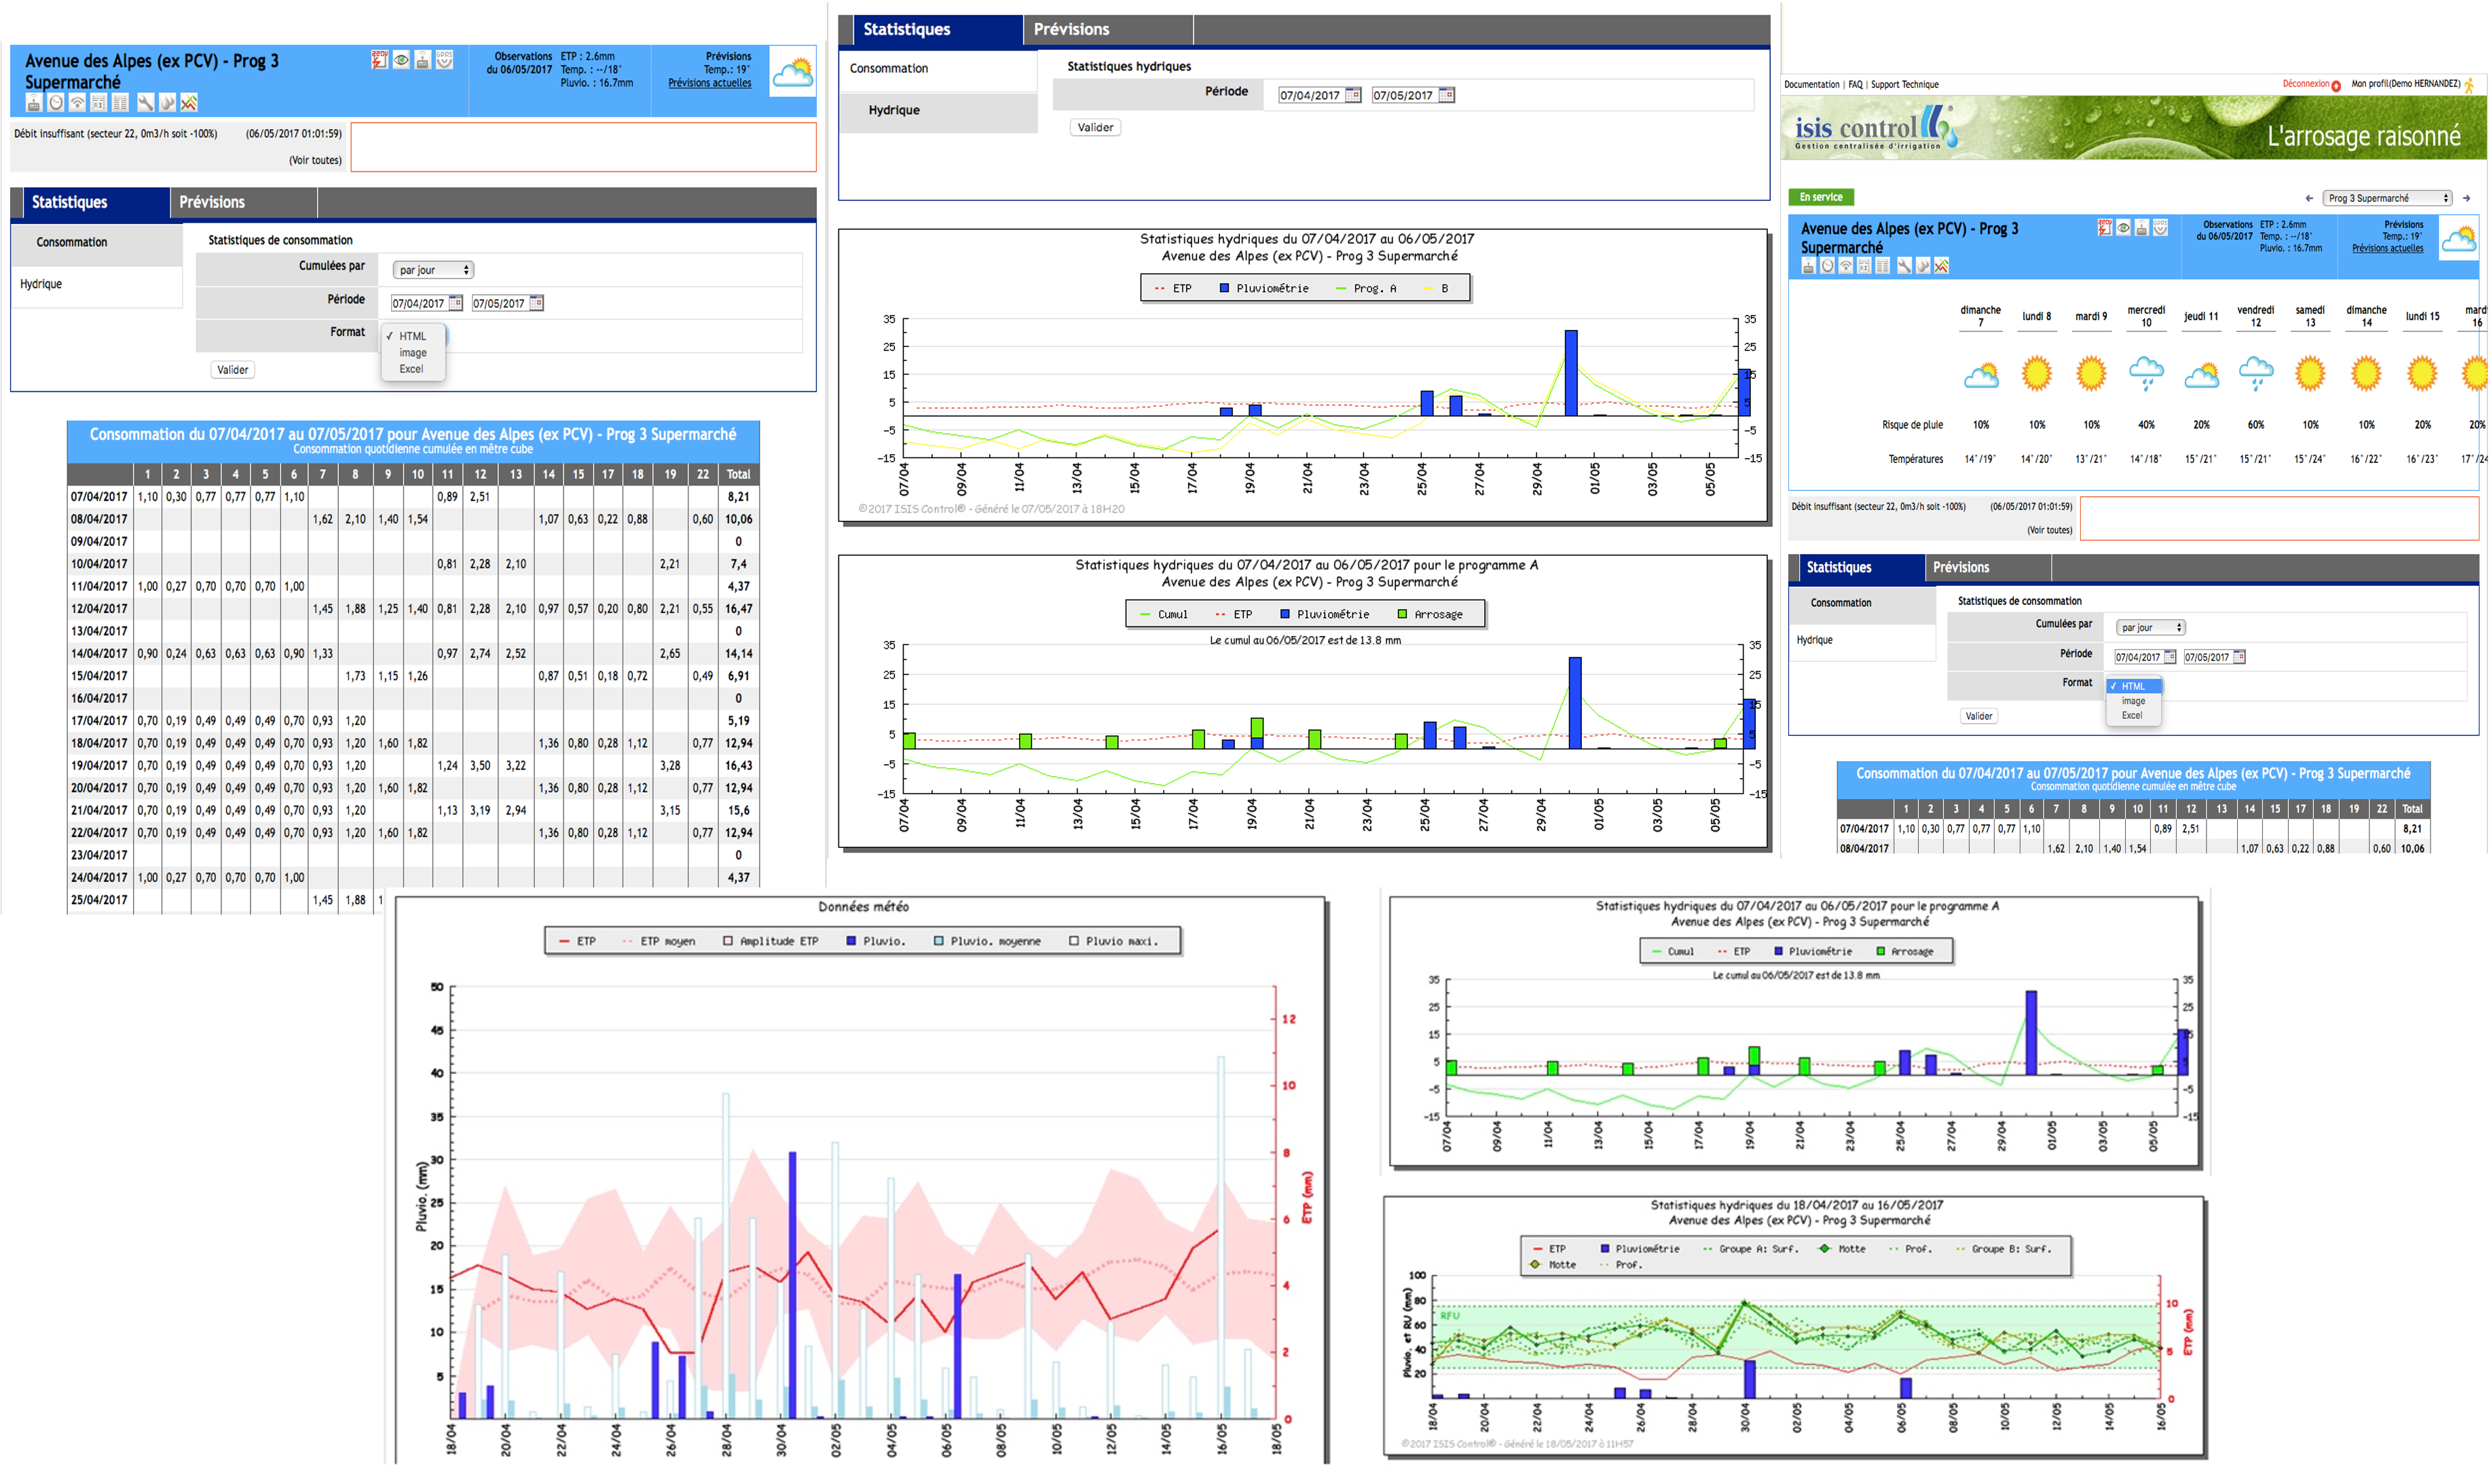Click the water drops icon under En service badge
2489x1484 pixels.
pos(1923,266)
